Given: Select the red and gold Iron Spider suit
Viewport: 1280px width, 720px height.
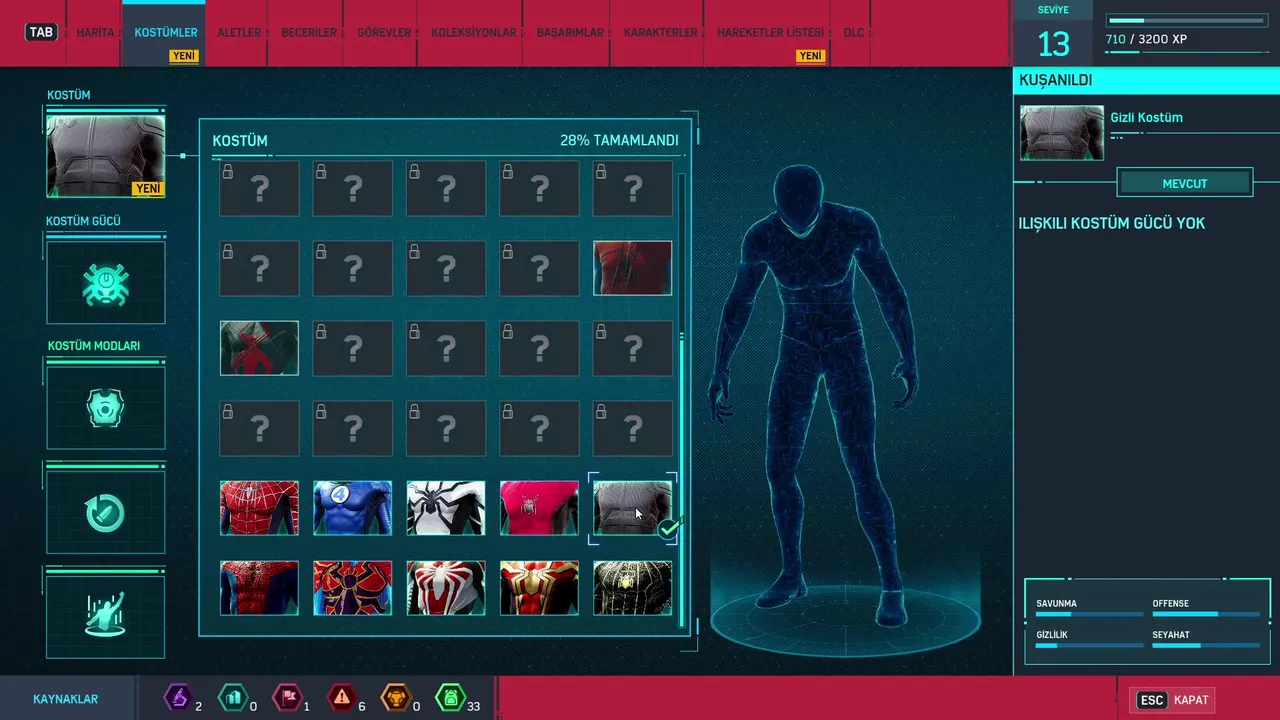Looking at the screenshot, I should click(539, 588).
